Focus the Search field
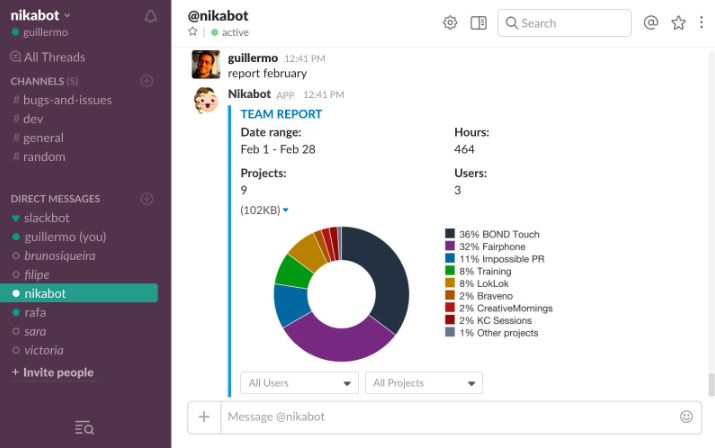The width and height of the screenshot is (715, 448). 564,23
